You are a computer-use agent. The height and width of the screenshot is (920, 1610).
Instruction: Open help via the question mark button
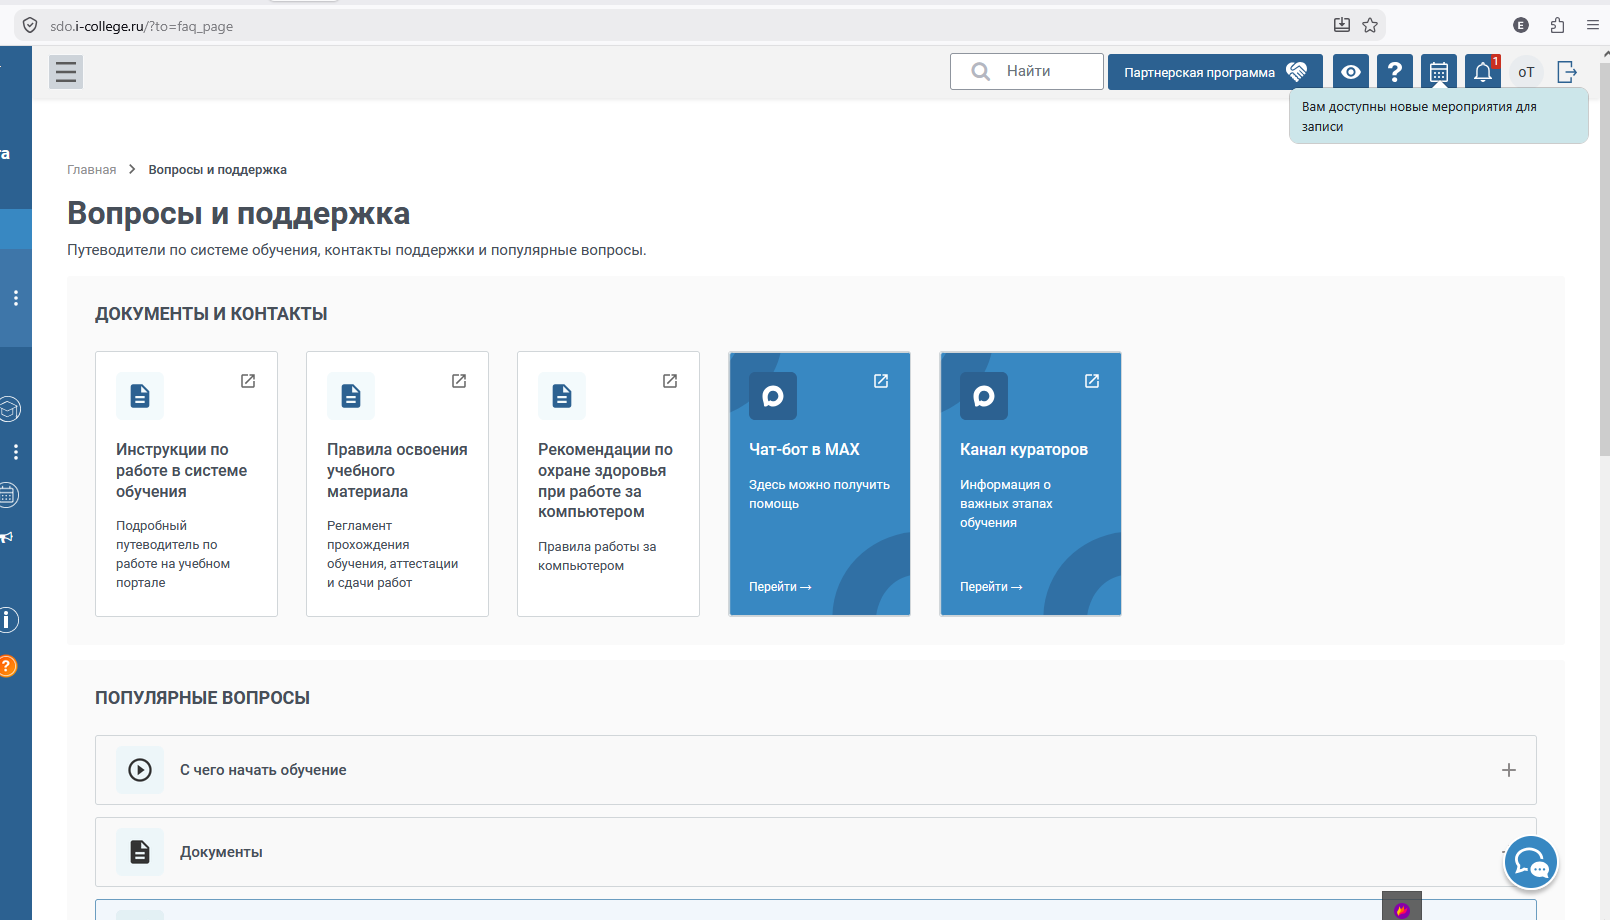coord(1395,72)
